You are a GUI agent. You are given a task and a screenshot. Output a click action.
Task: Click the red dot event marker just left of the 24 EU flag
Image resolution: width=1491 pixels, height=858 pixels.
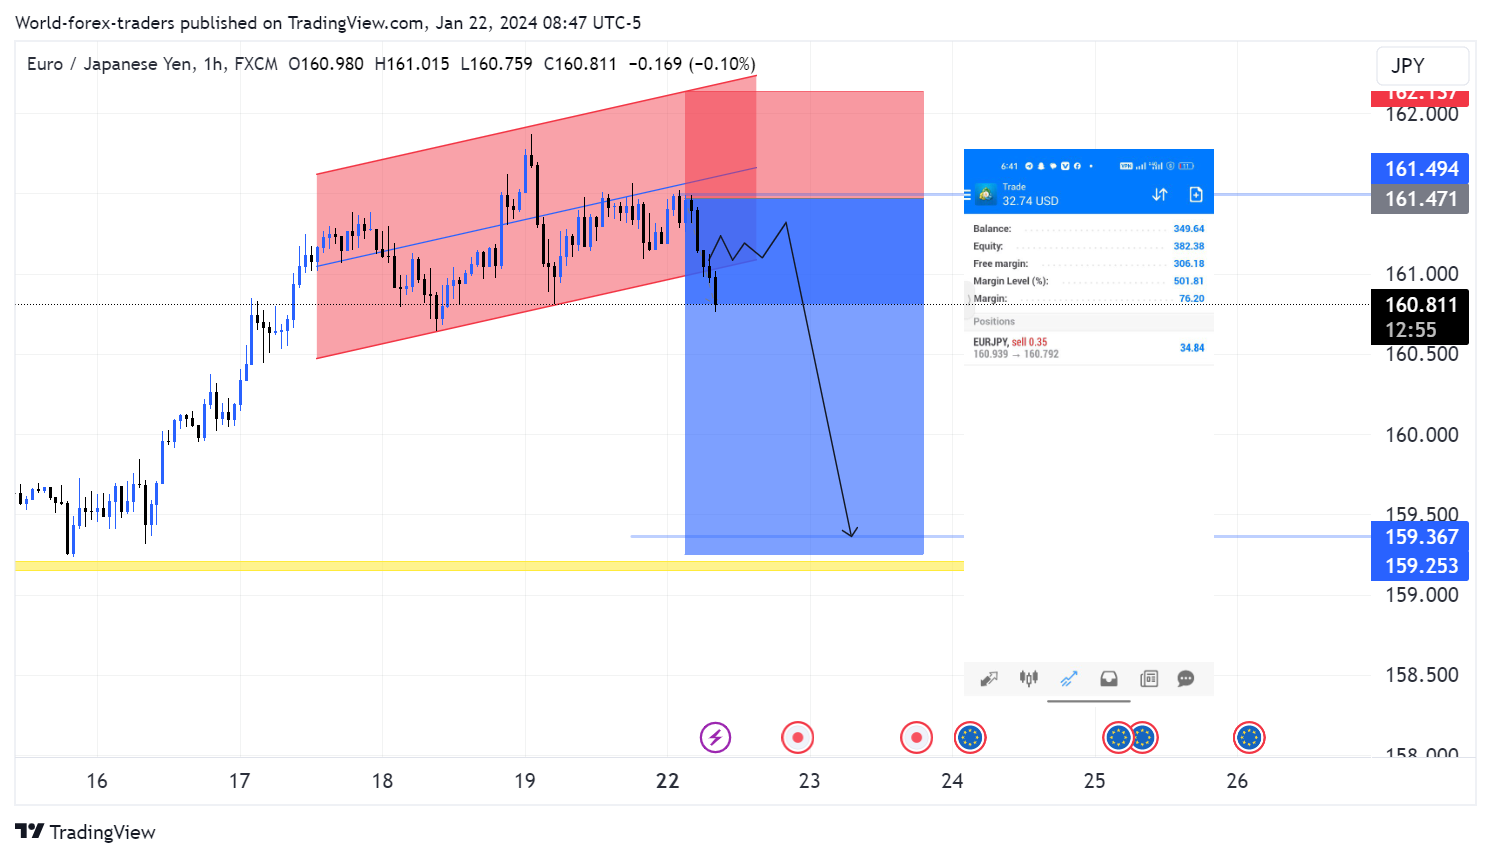916,738
